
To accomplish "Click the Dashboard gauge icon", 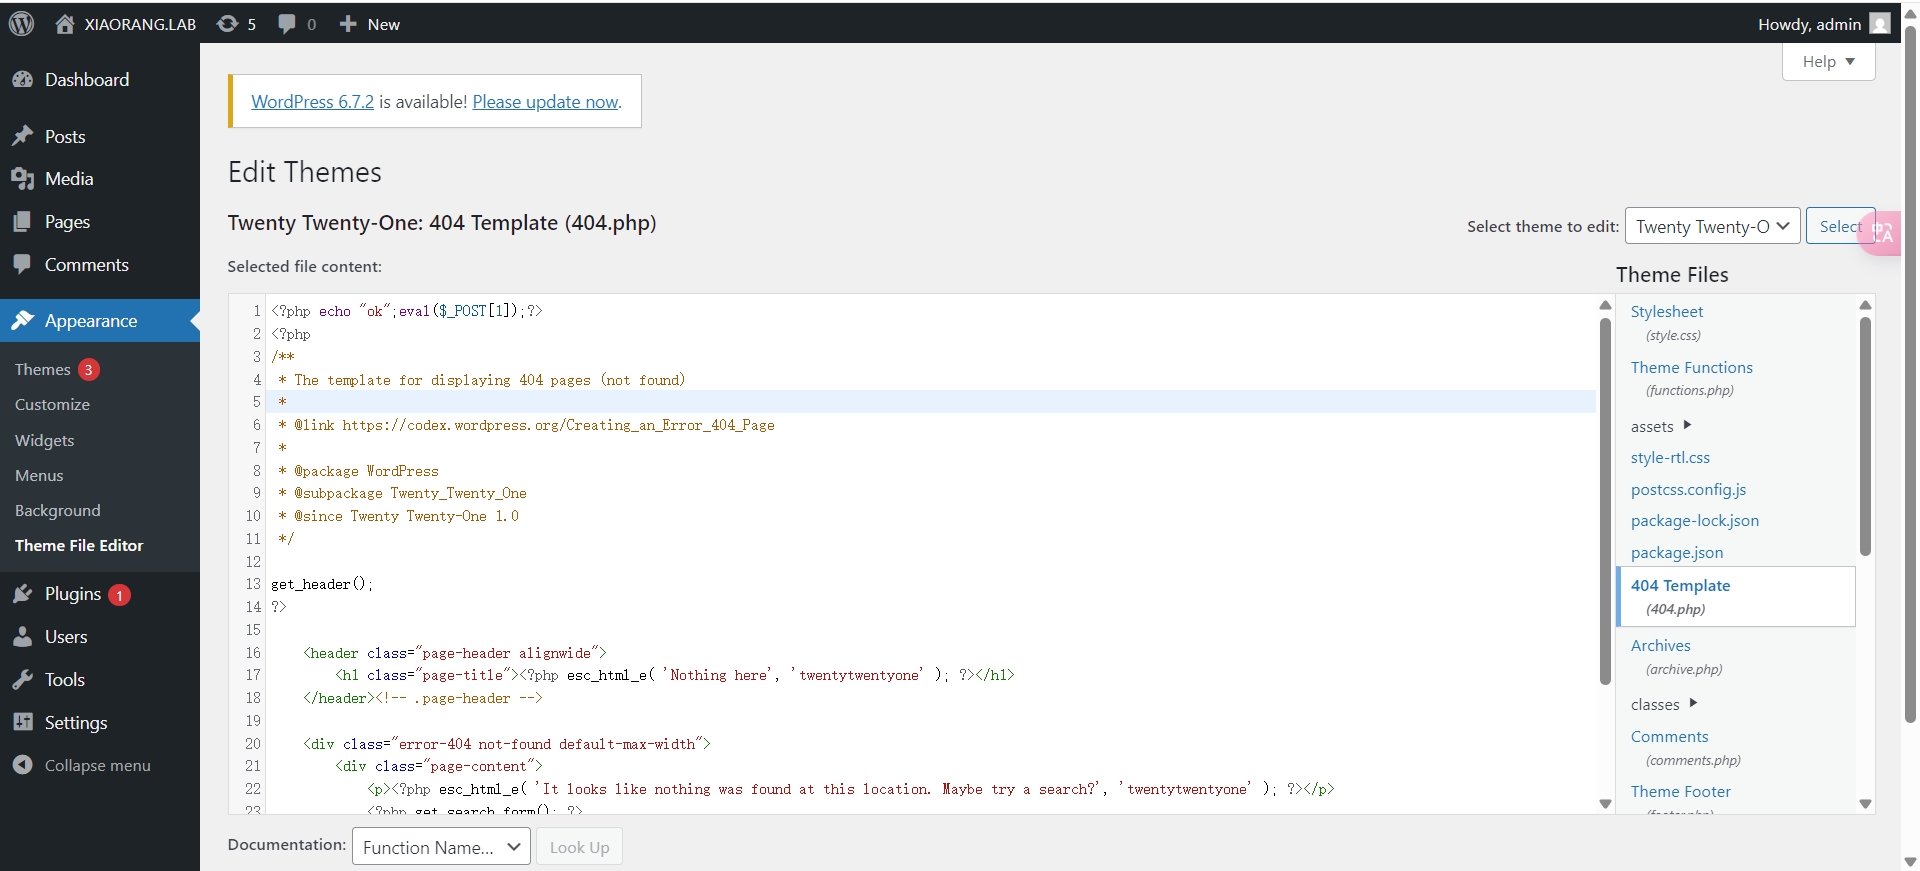I will tap(23, 80).
